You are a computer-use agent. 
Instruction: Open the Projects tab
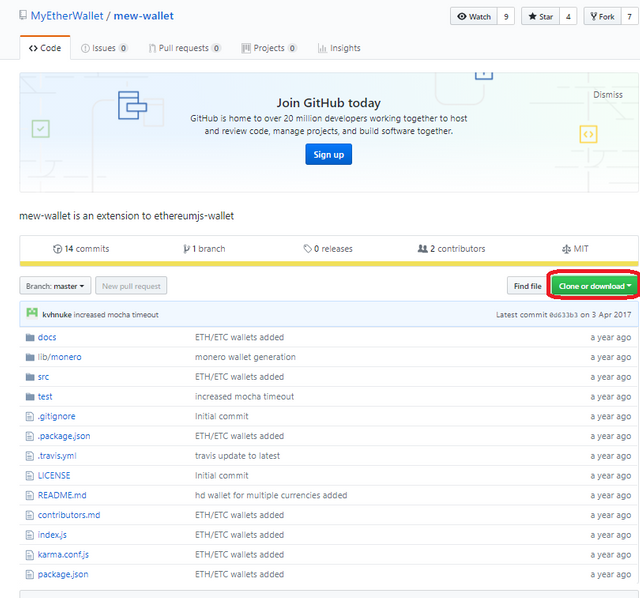[x=269, y=48]
